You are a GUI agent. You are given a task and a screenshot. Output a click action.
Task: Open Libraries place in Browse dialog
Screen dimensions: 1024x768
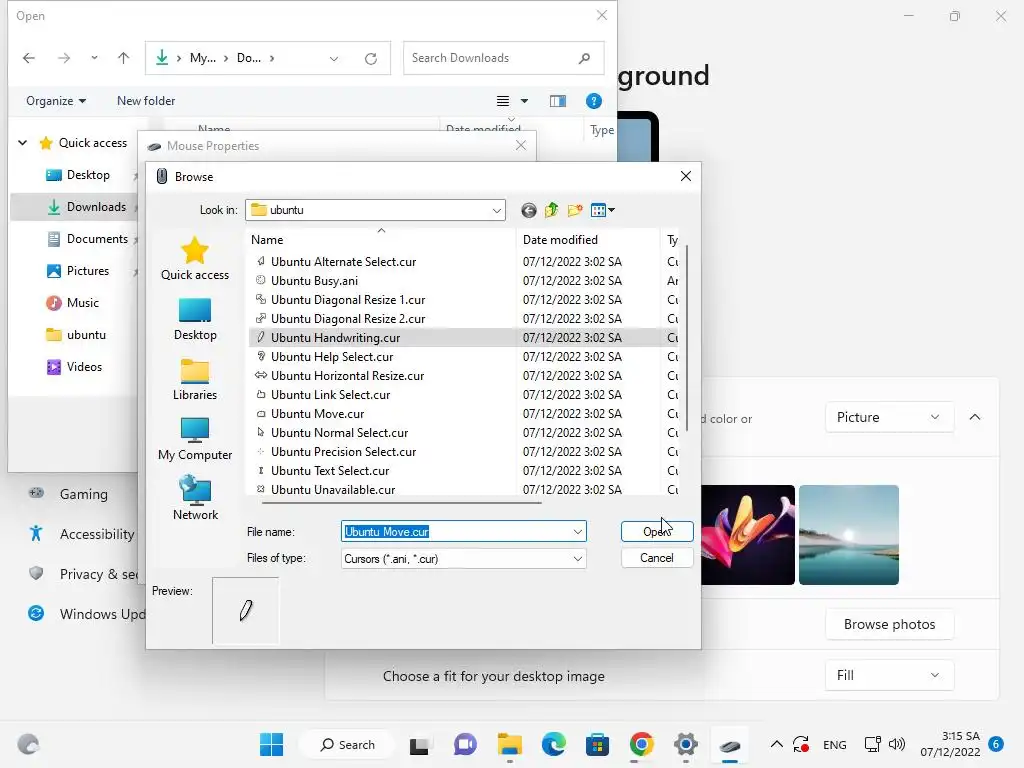[x=195, y=379]
